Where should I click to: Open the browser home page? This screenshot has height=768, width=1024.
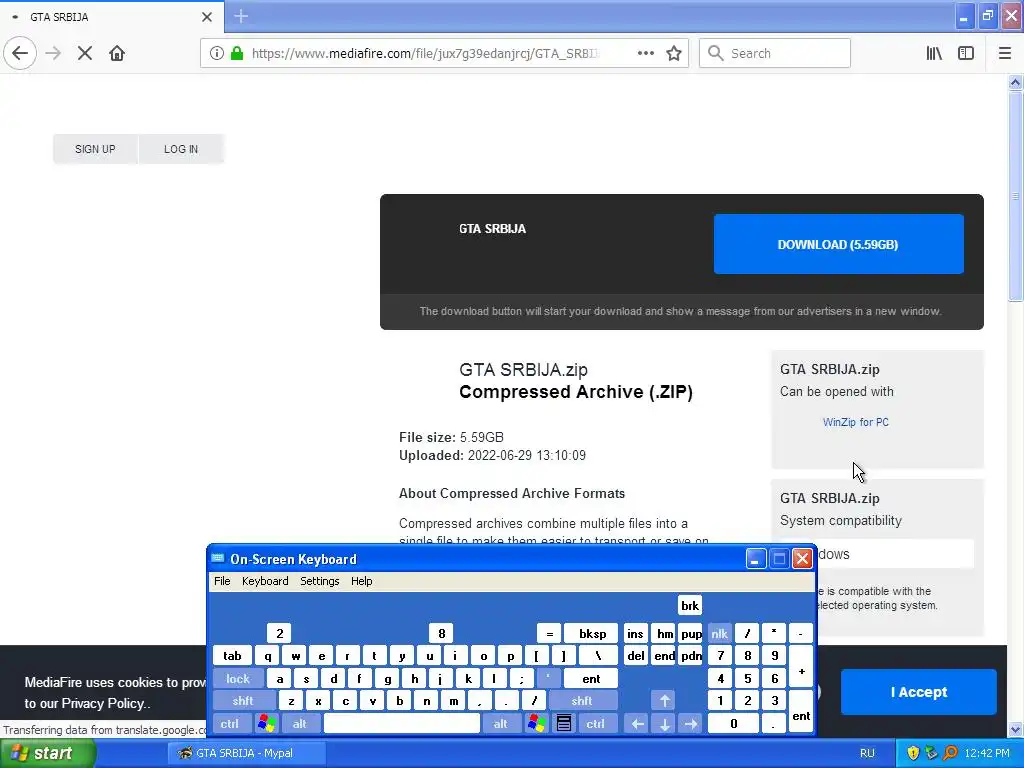117,53
